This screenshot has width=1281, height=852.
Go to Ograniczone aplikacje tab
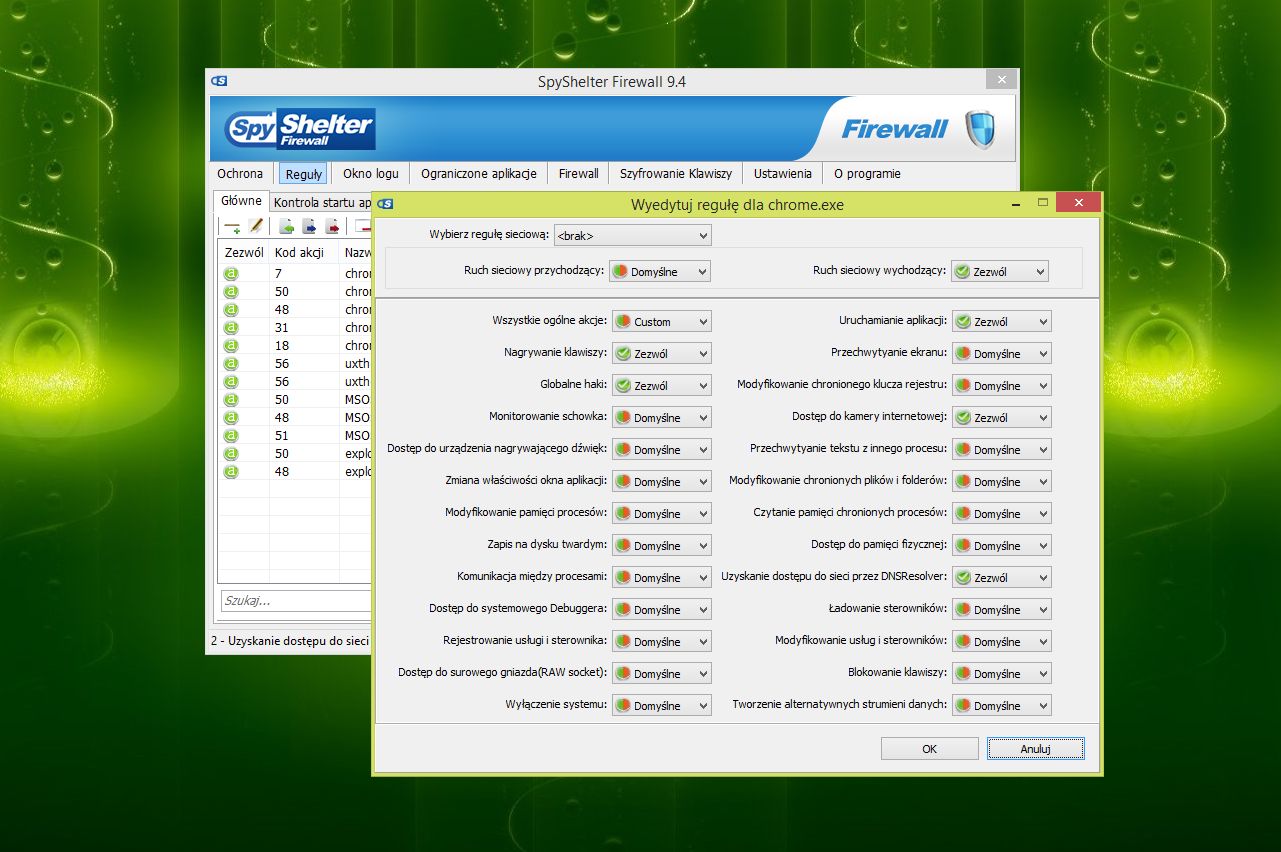(479, 174)
